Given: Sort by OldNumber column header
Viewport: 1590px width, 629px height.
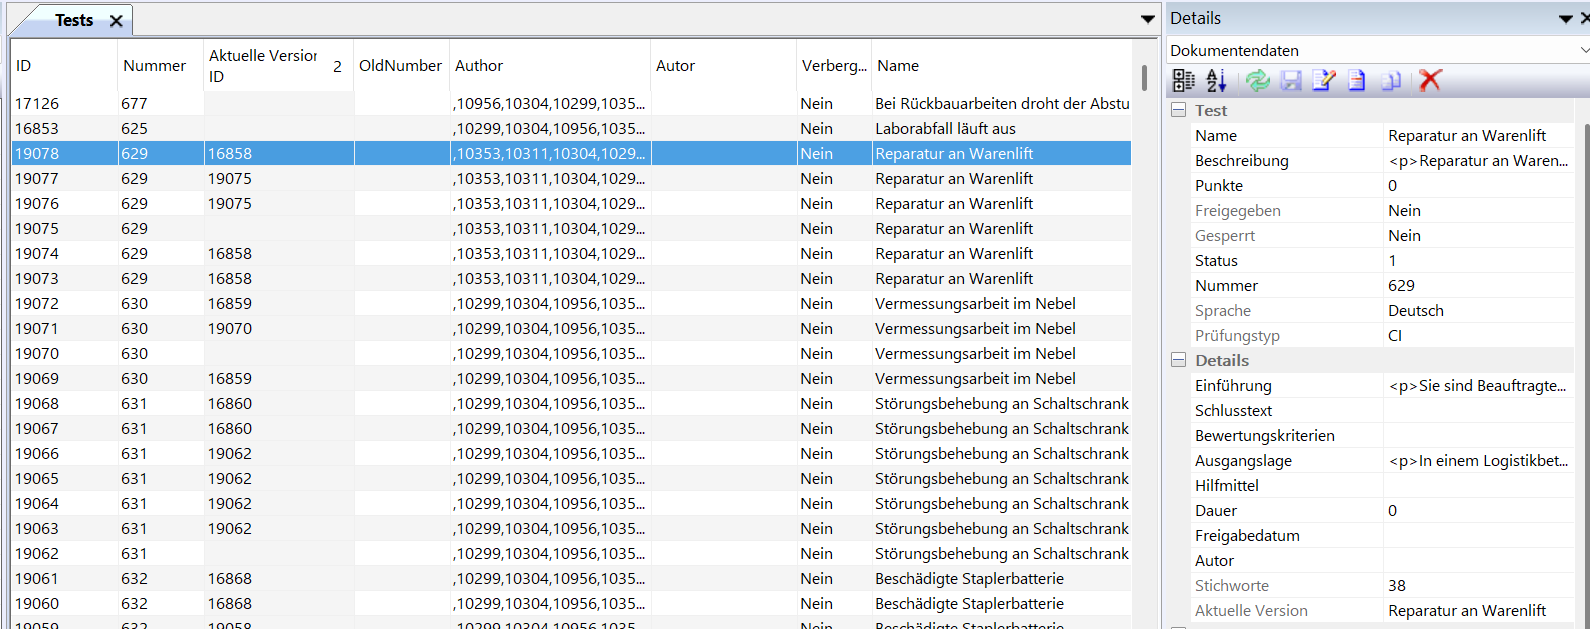Looking at the screenshot, I should coord(401,66).
